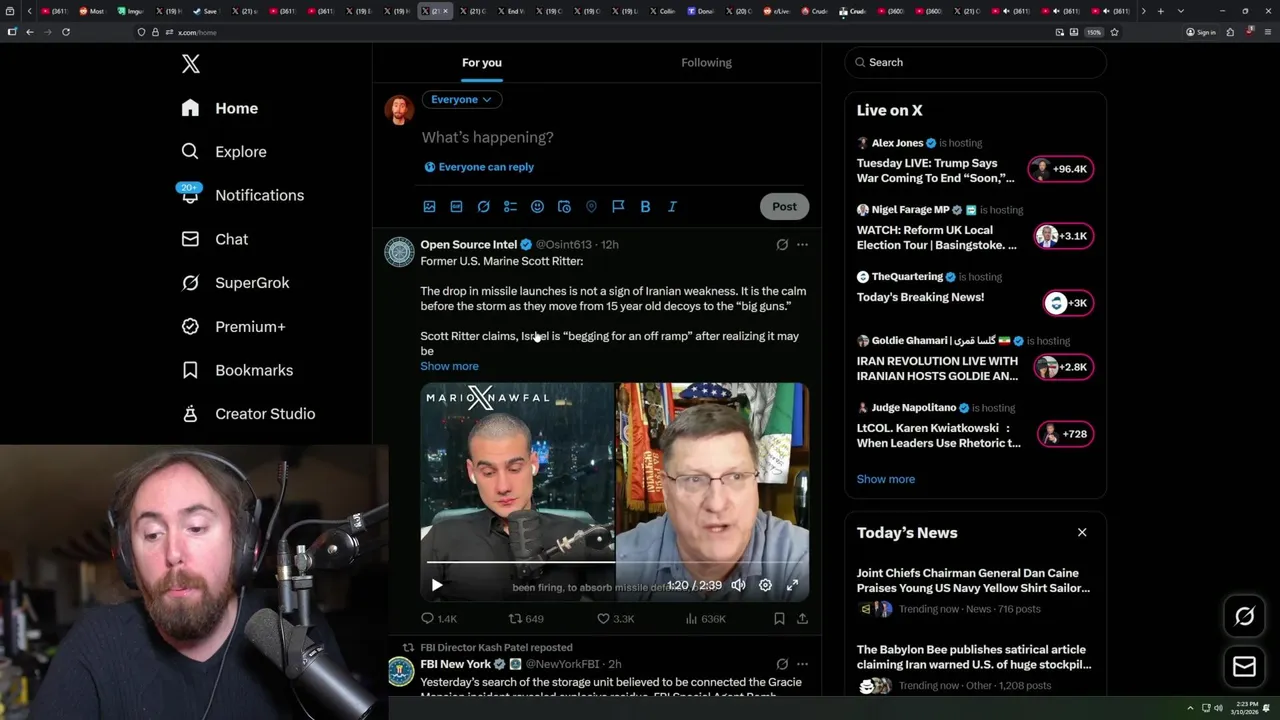Screen dimensions: 1280x720
Task: Open the floating Grok button
Action: [1244, 617]
